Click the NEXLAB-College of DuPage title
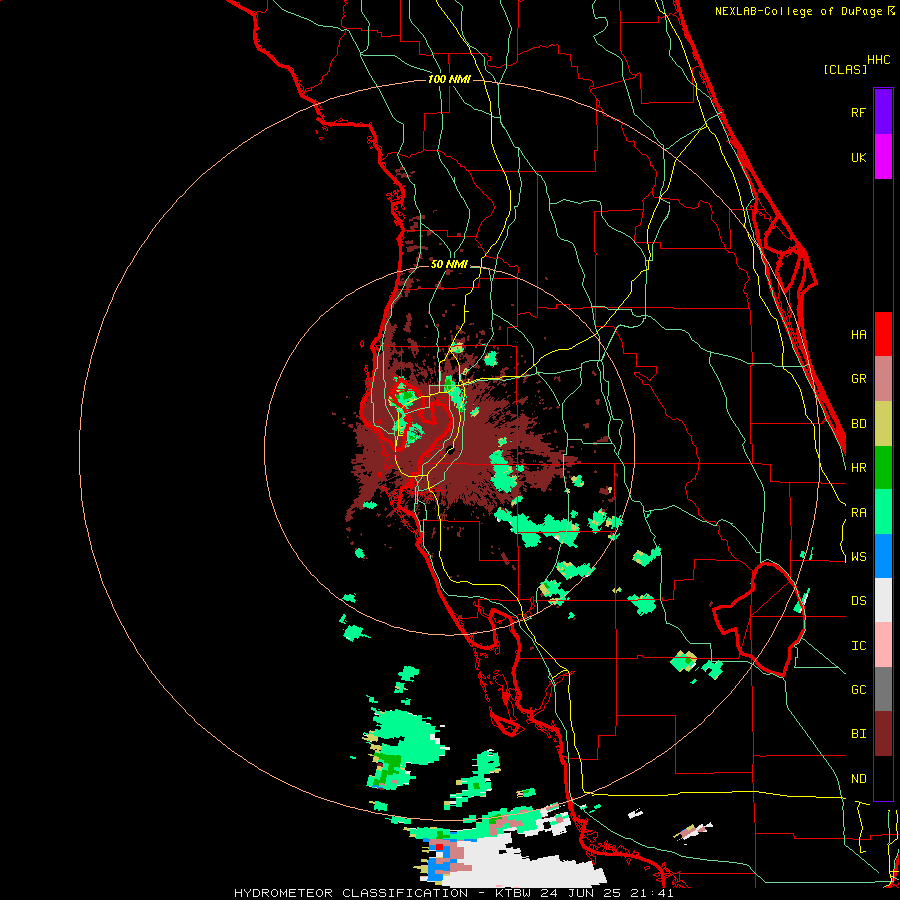The width and height of the screenshot is (900, 900). [x=804, y=11]
